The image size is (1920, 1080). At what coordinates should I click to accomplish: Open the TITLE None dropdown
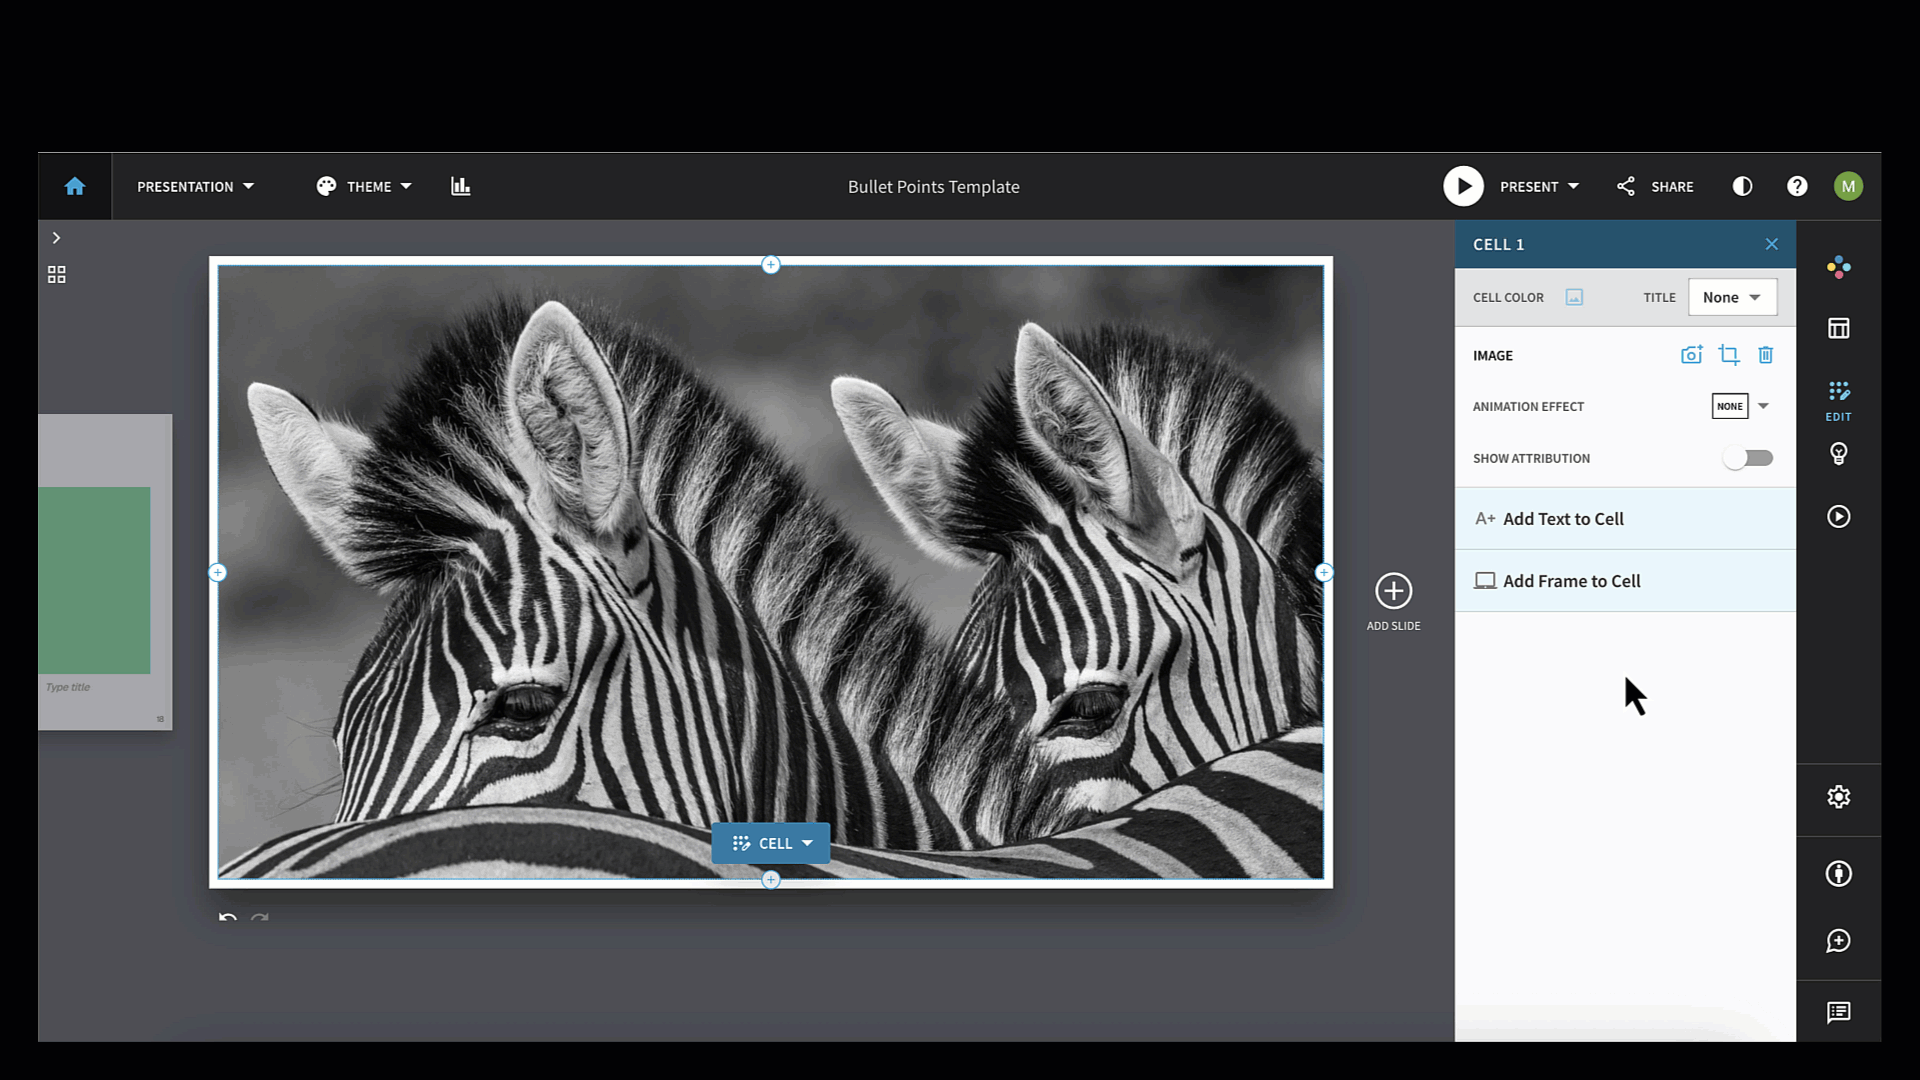click(1732, 297)
